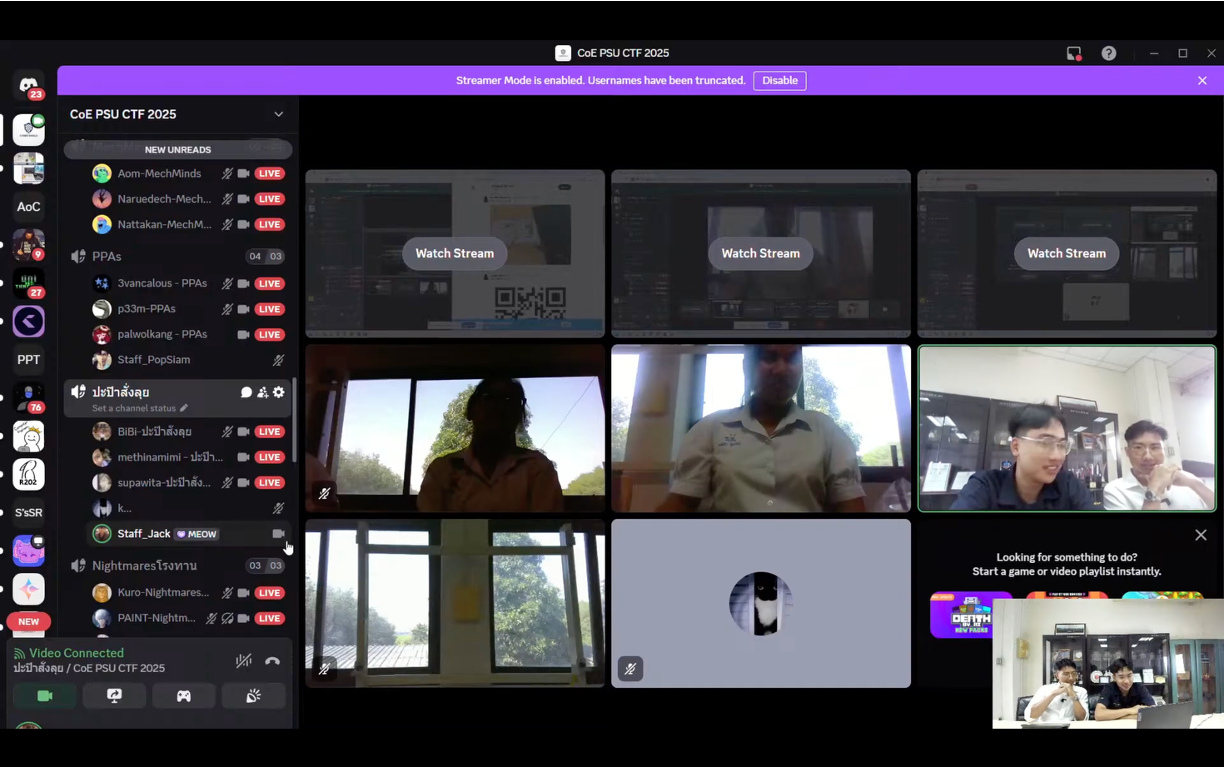
Task: Open Discord direct messages home
Action: pyautogui.click(x=28, y=85)
